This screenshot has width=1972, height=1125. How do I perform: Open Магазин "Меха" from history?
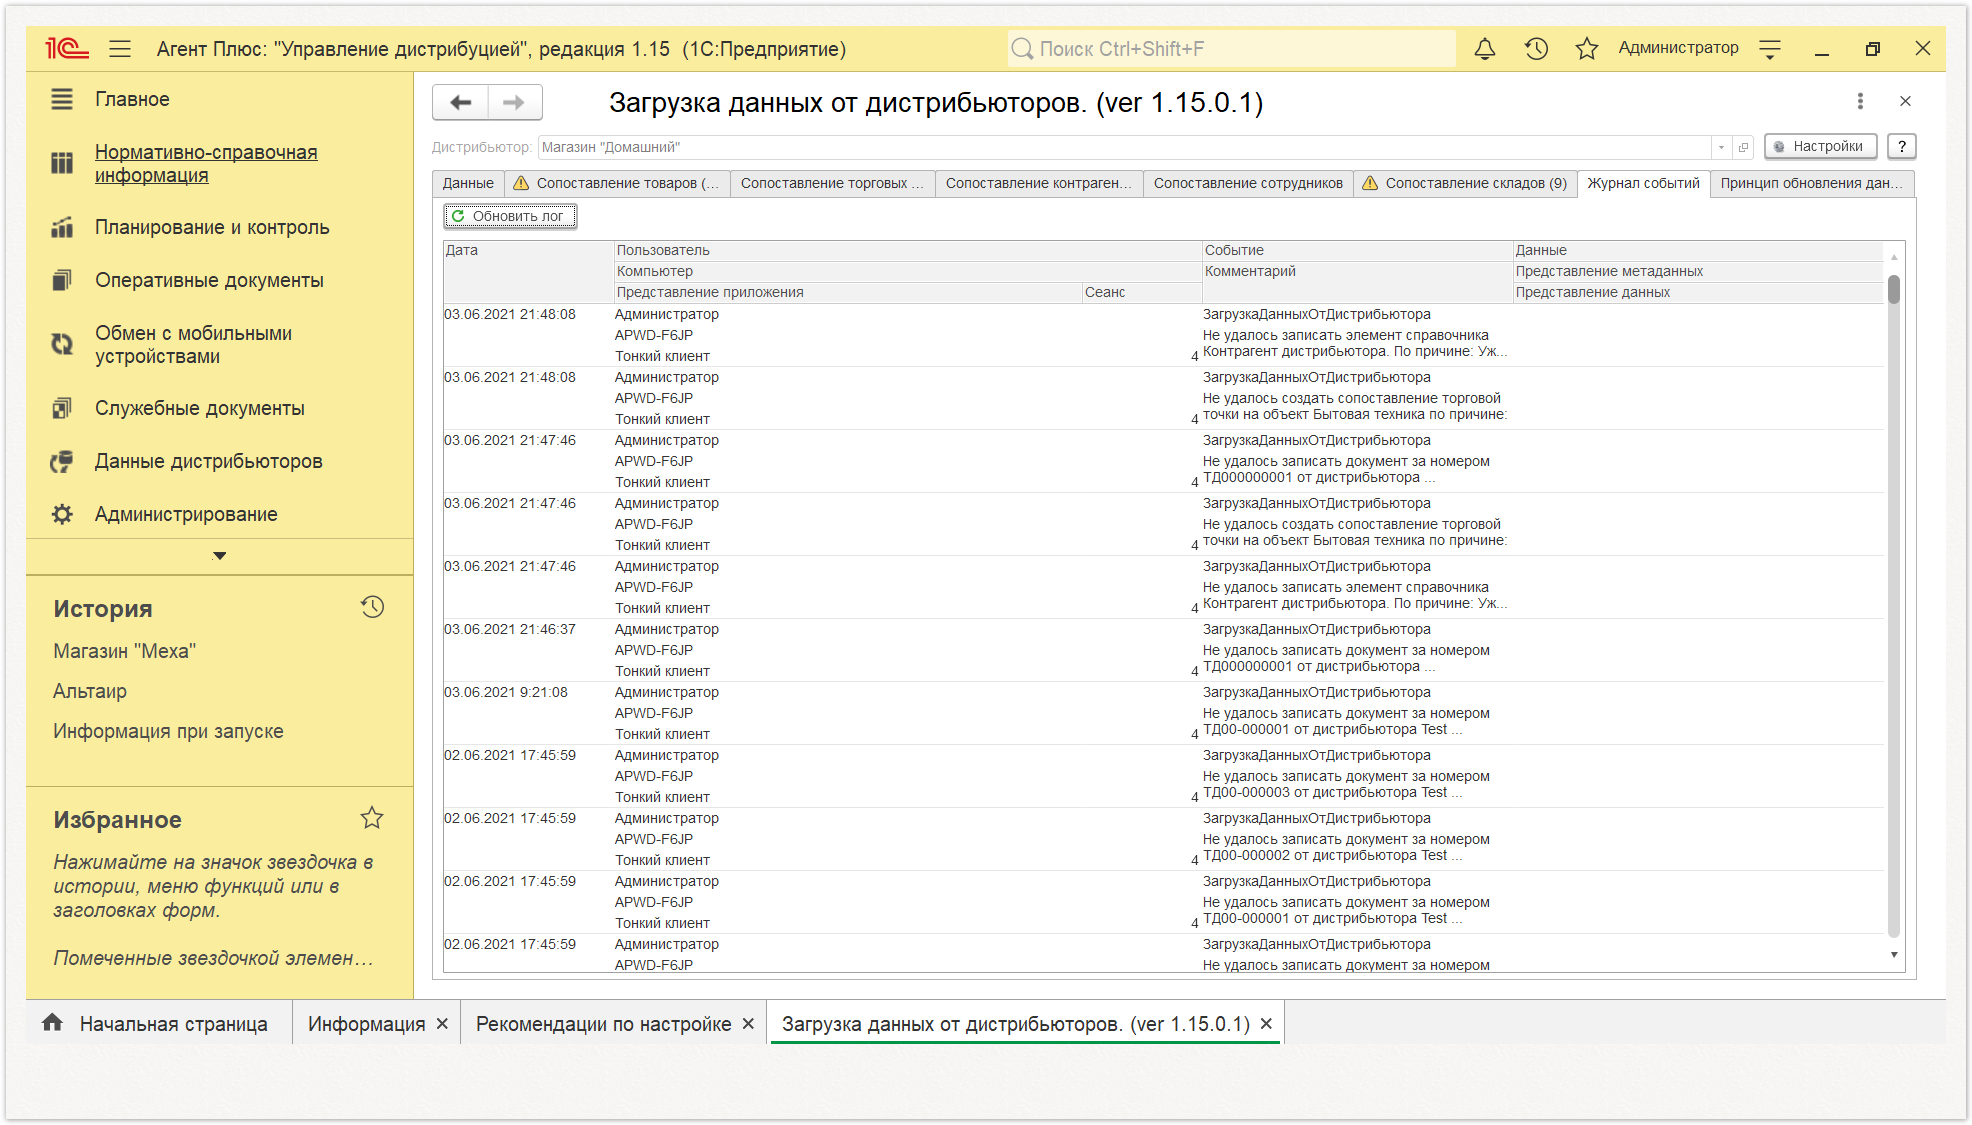[x=124, y=651]
